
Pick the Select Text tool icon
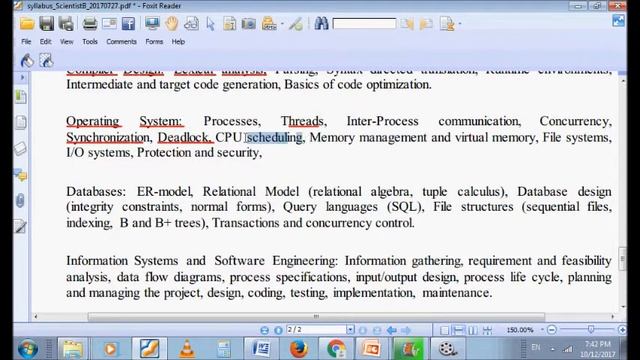[x=229, y=24]
